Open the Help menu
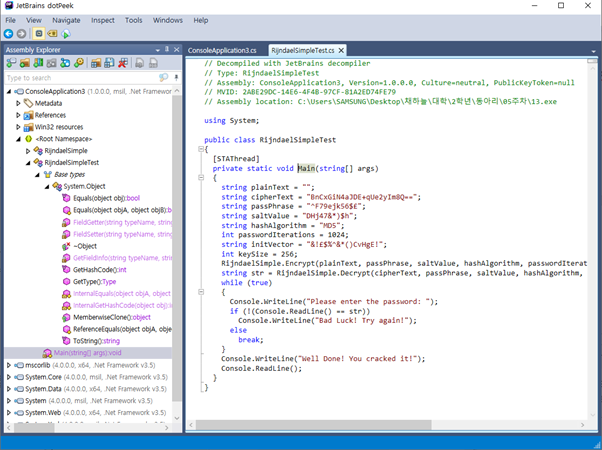The image size is (602, 450). [x=200, y=20]
